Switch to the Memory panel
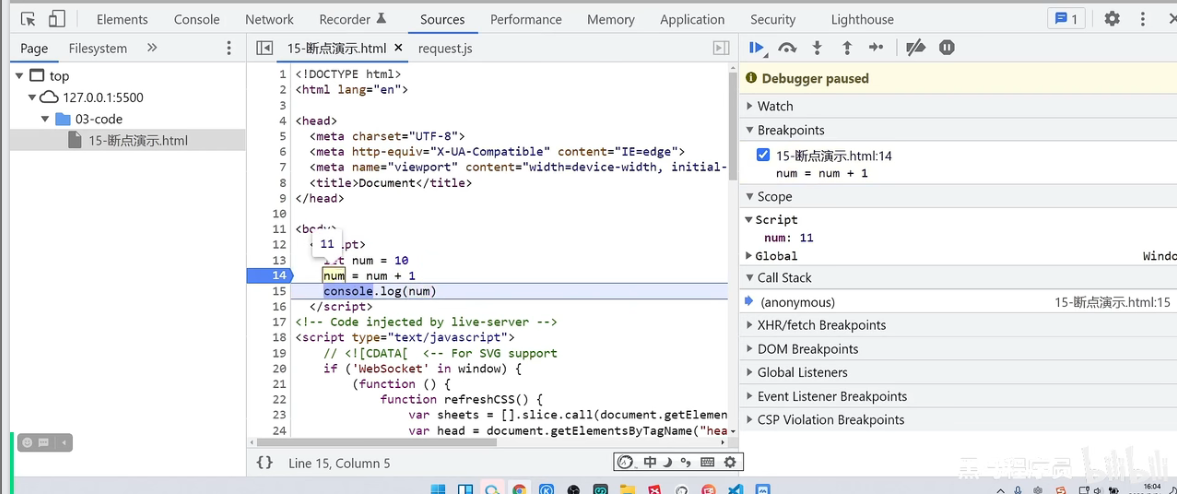1177x494 pixels. click(611, 20)
